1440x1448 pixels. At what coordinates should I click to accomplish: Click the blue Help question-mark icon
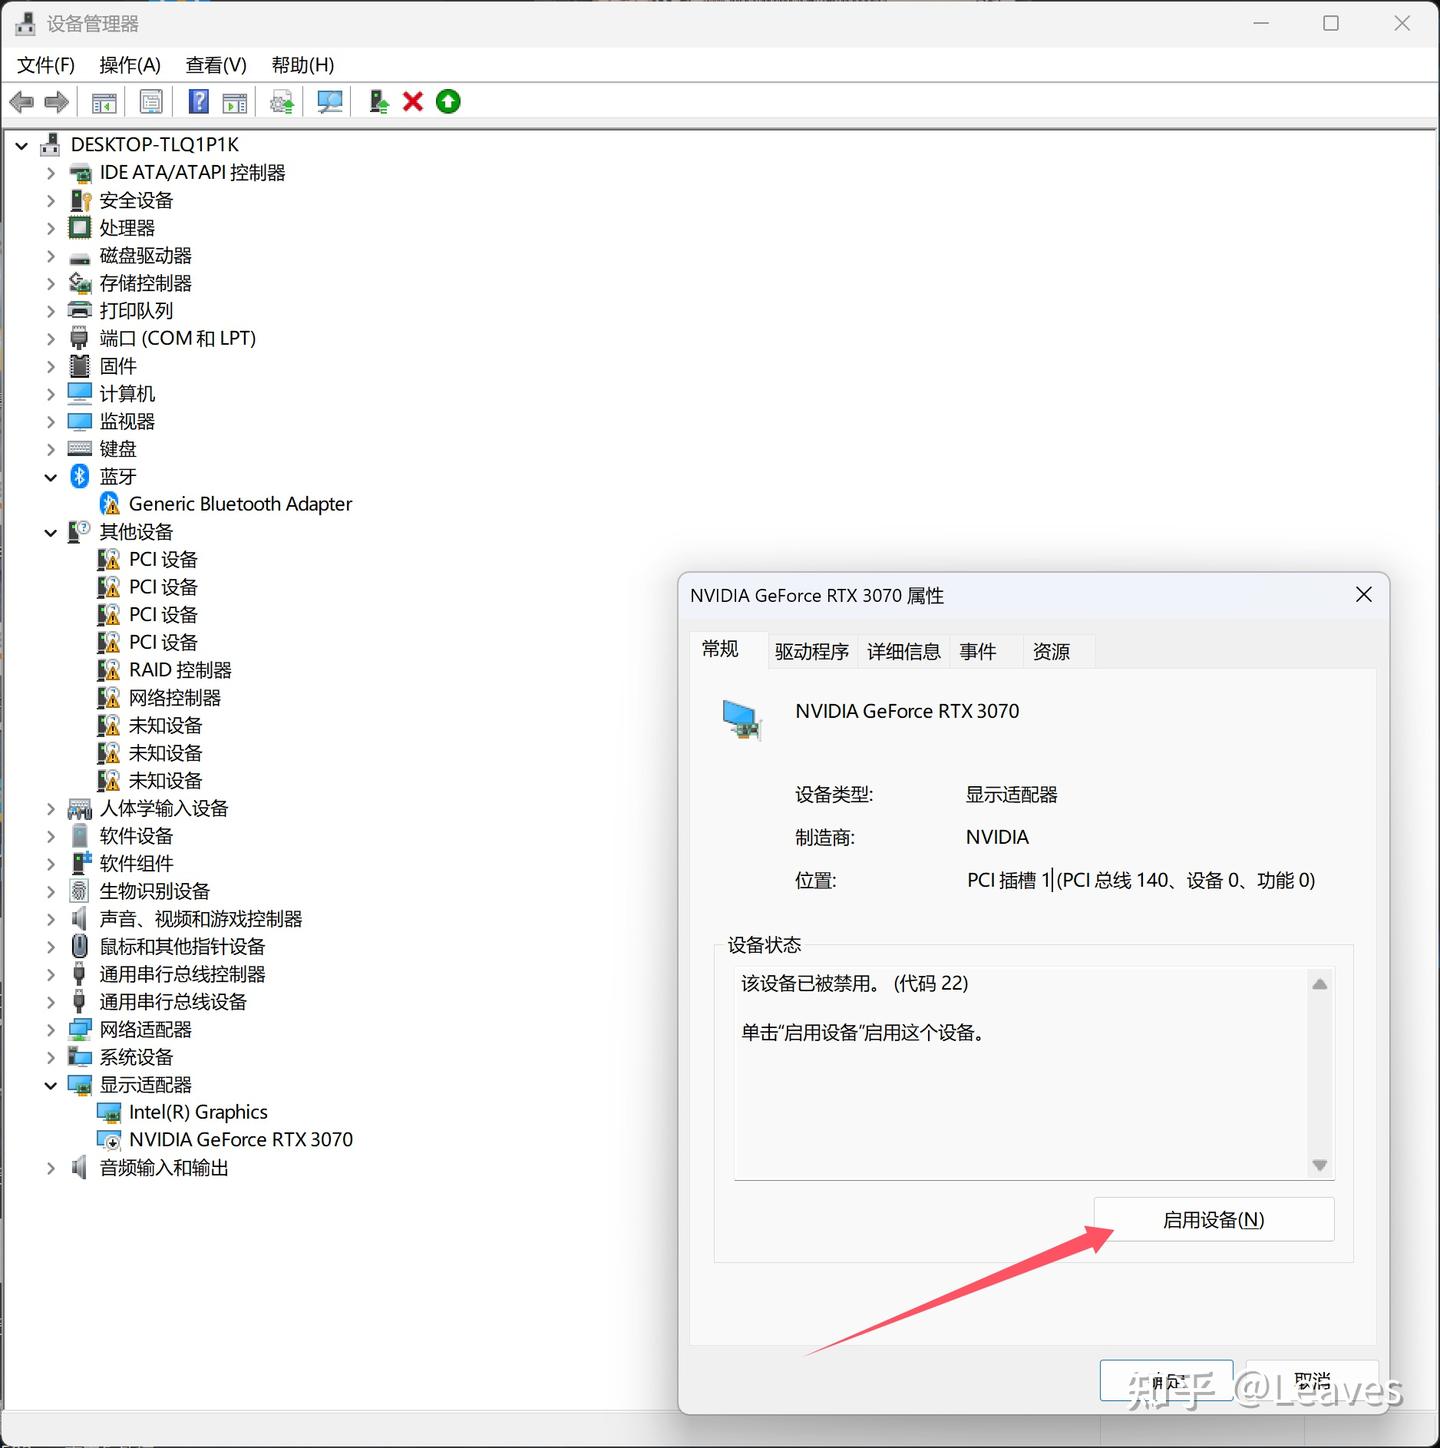click(199, 102)
